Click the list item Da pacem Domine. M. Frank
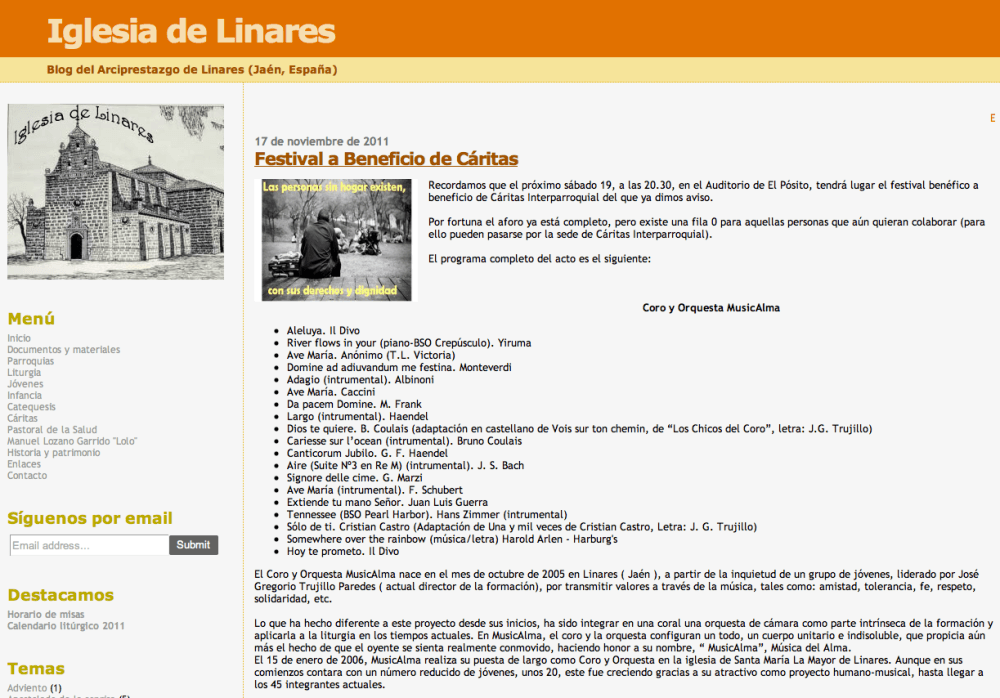The height and width of the screenshot is (698, 1000). point(354,405)
